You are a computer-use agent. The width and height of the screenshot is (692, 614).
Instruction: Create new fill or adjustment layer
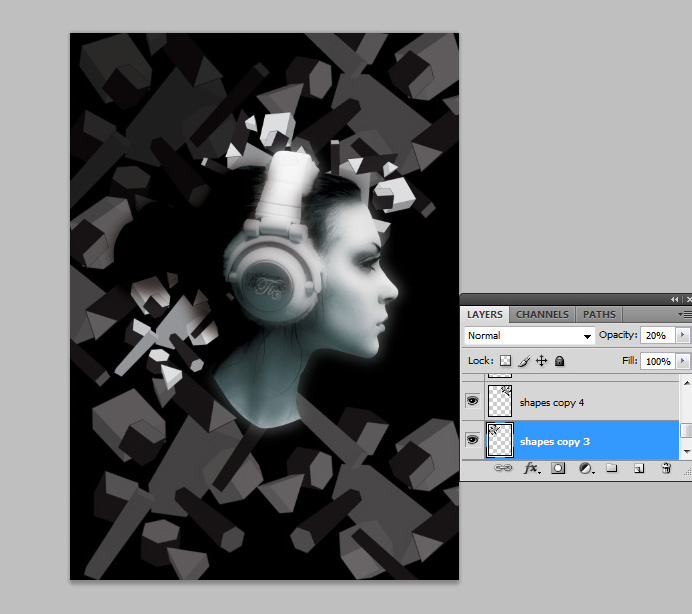585,468
